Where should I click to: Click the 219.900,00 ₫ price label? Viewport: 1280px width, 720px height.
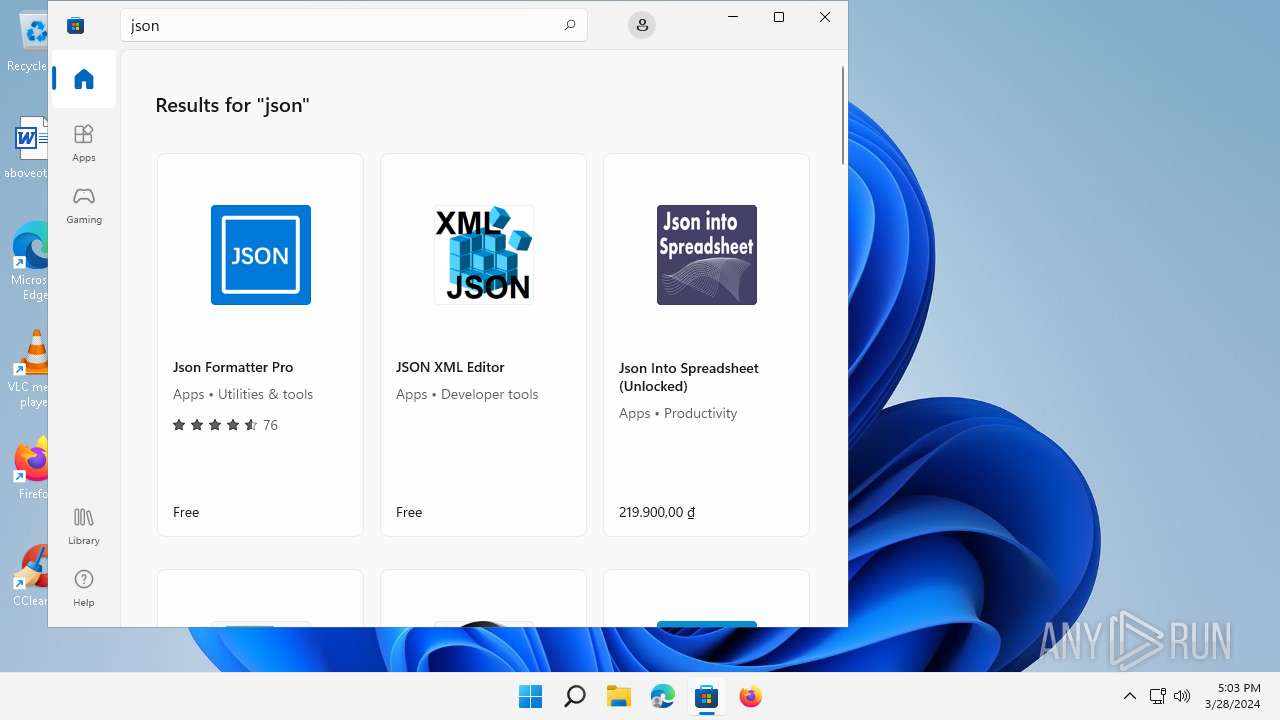pos(657,512)
